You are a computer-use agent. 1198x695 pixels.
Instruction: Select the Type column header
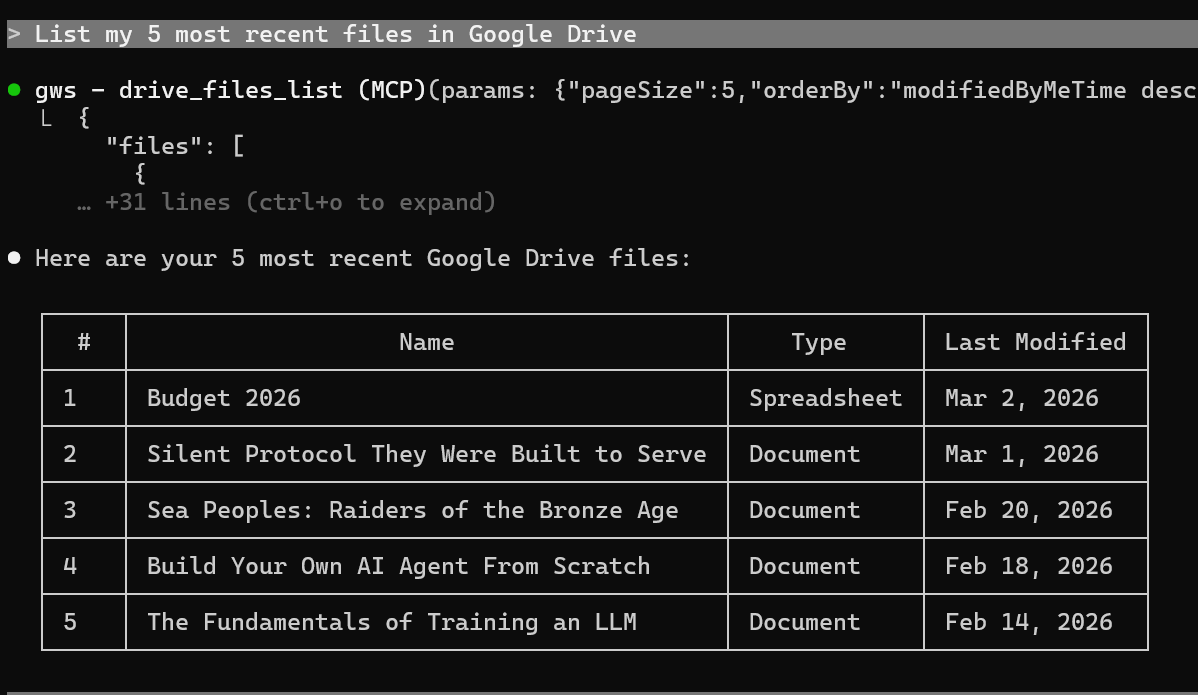[x=818, y=342]
